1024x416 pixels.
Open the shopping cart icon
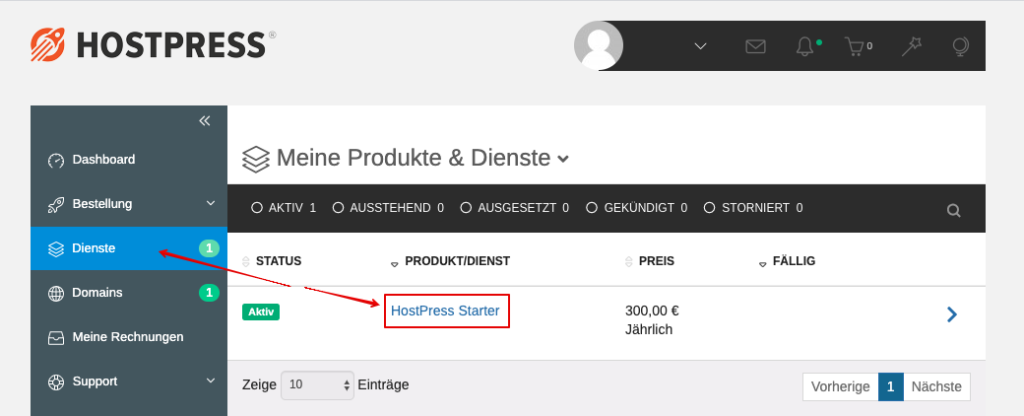point(857,46)
